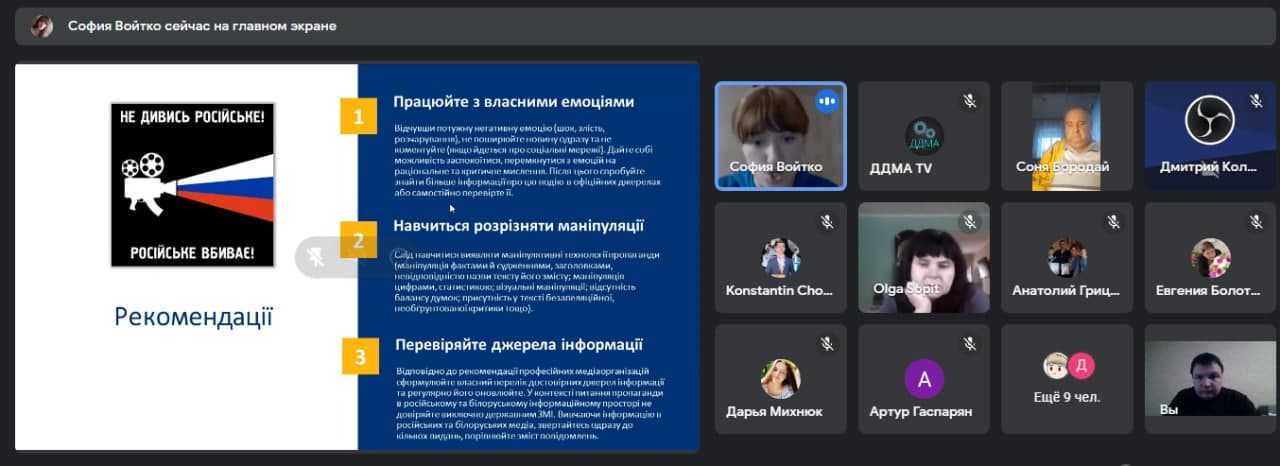Viewport: 1280px width, 466px height.
Task: Click the muted mic icon on Дарья Михнюк's tile
Action: point(826,344)
